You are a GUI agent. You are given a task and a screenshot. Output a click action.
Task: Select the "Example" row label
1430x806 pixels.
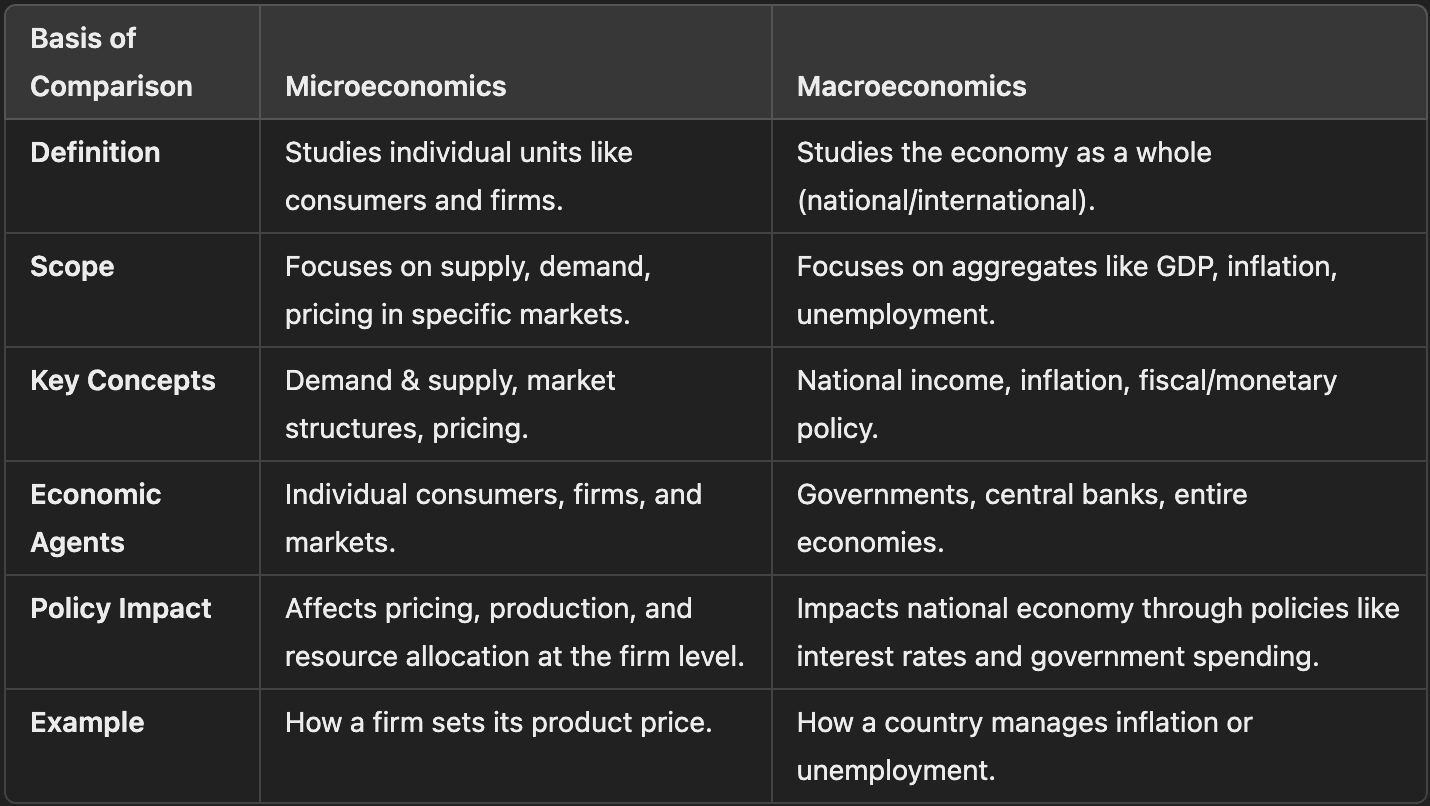pos(87,722)
